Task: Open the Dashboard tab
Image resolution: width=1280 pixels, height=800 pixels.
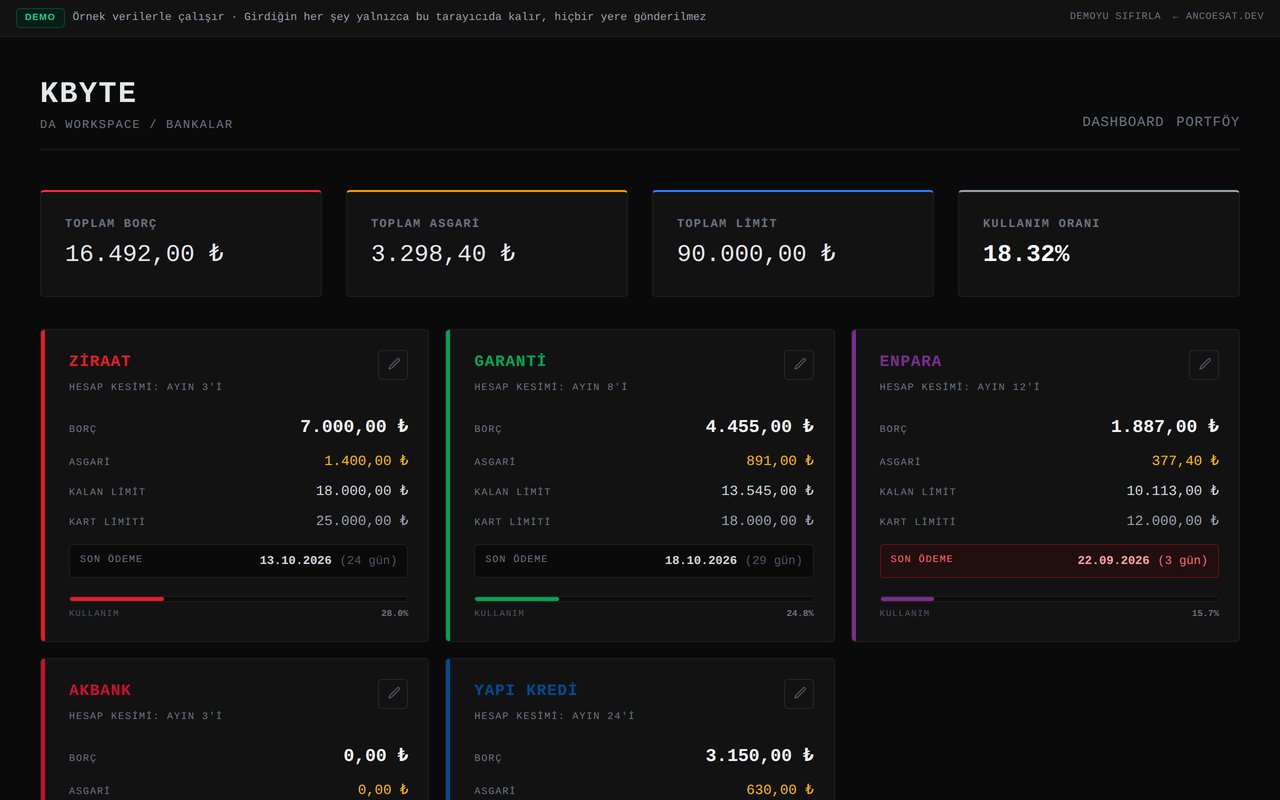Action: 1123,122
